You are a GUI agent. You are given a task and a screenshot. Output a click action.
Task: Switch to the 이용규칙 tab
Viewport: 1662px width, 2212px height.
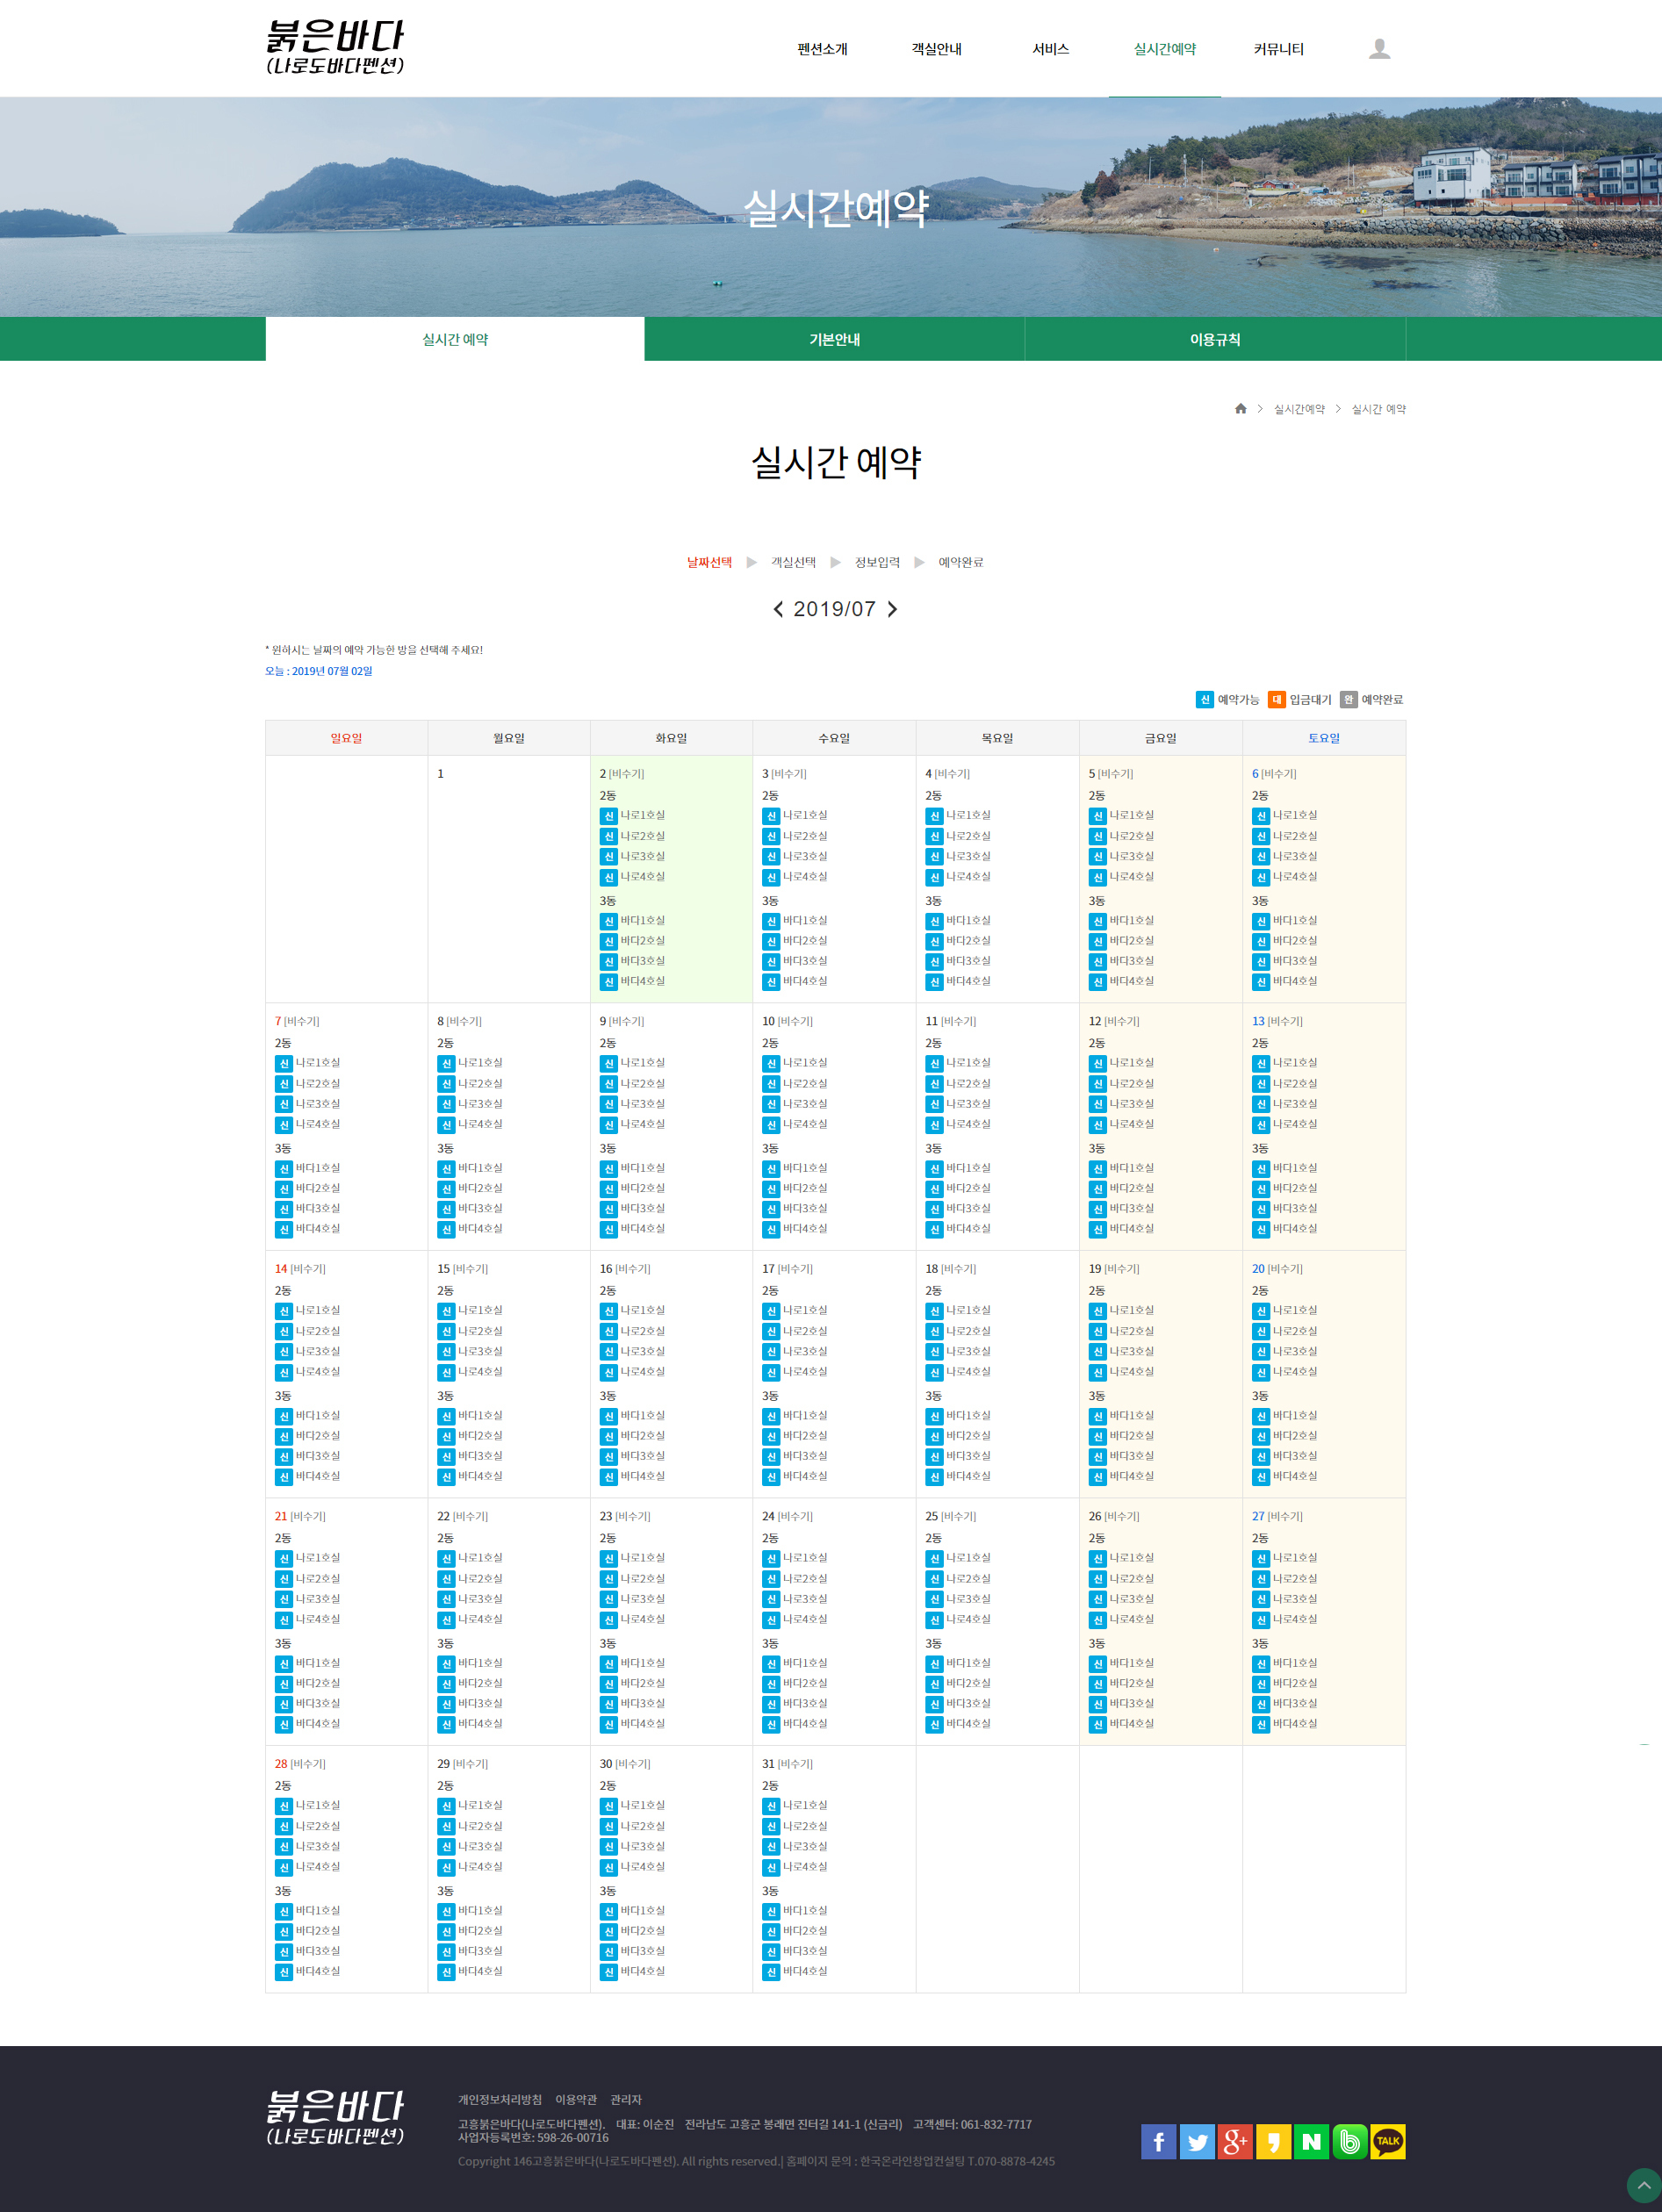1214,339
